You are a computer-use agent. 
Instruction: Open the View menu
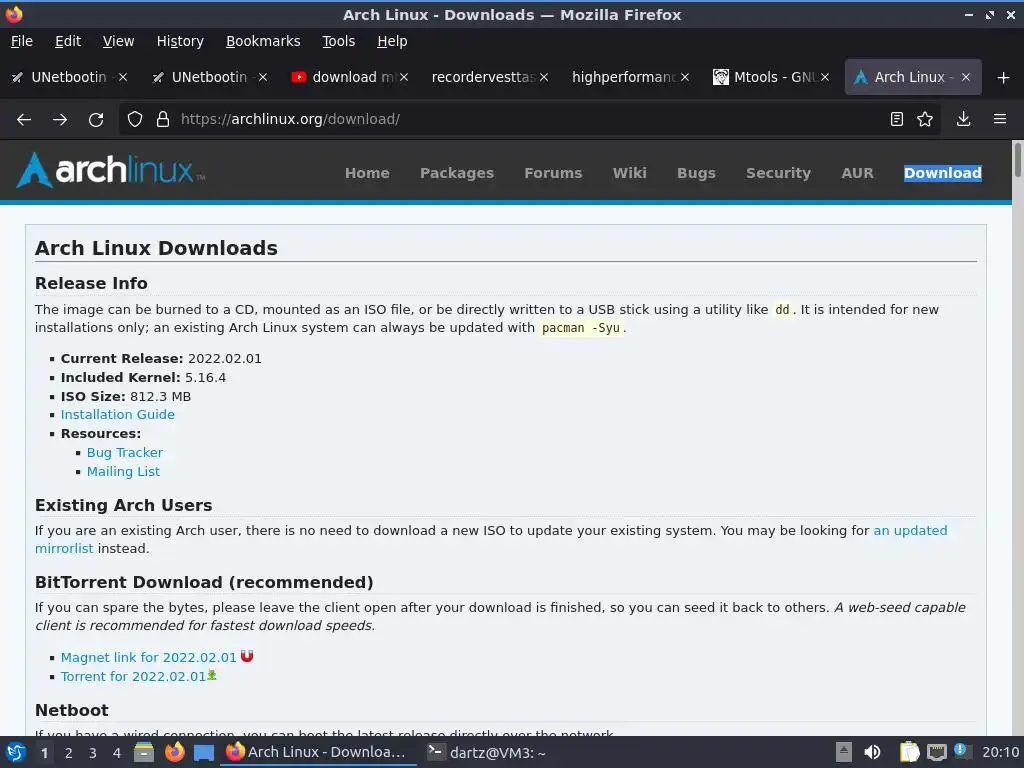tap(118, 41)
